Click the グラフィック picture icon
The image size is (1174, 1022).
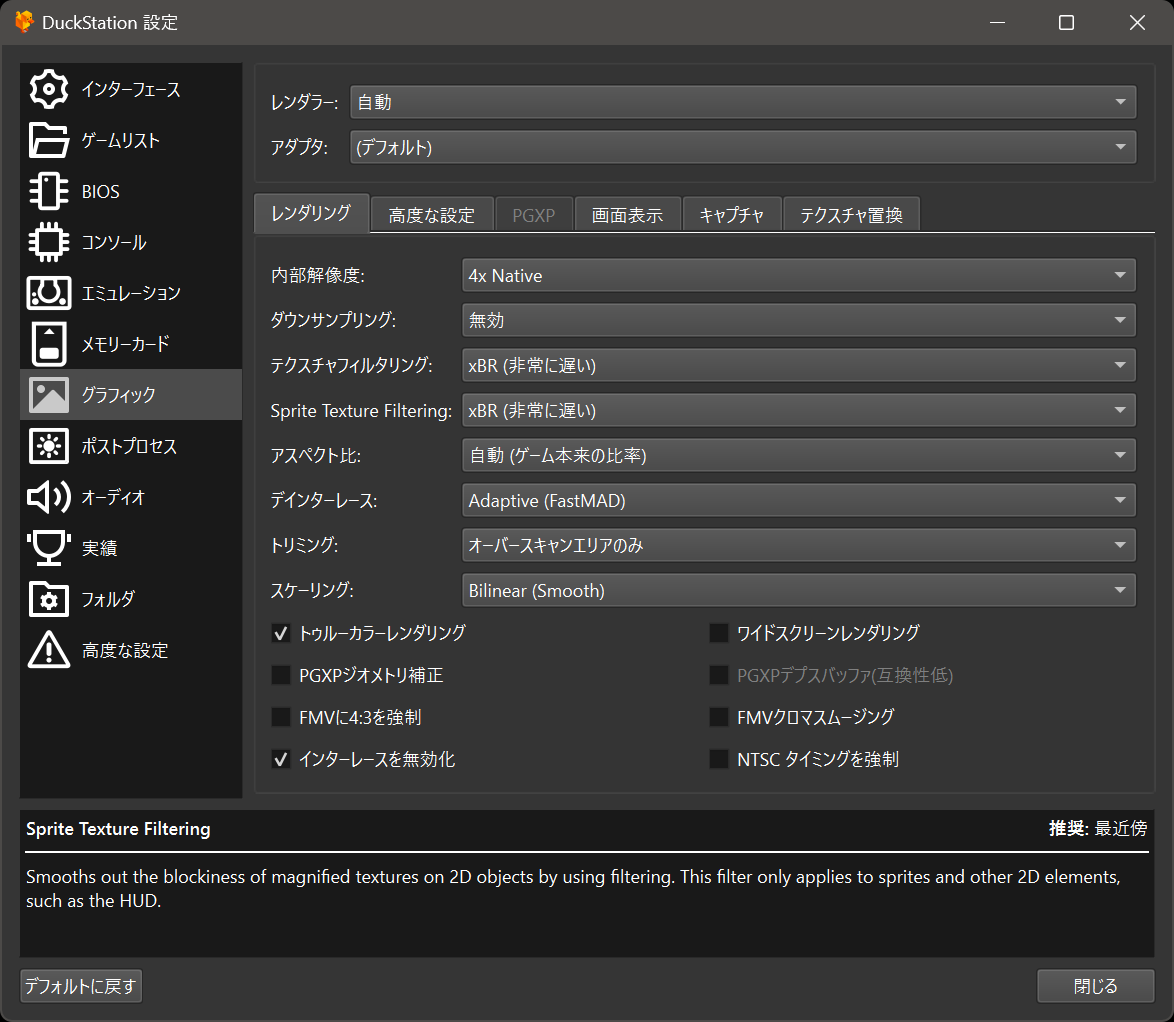pyautogui.click(x=49, y=395)
